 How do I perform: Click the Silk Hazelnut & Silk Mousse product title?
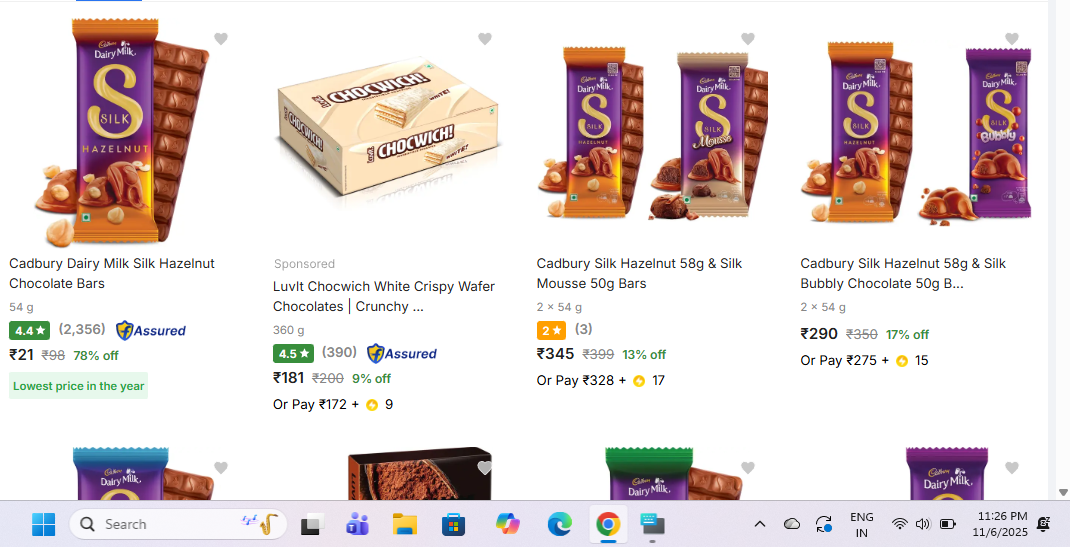639,273
